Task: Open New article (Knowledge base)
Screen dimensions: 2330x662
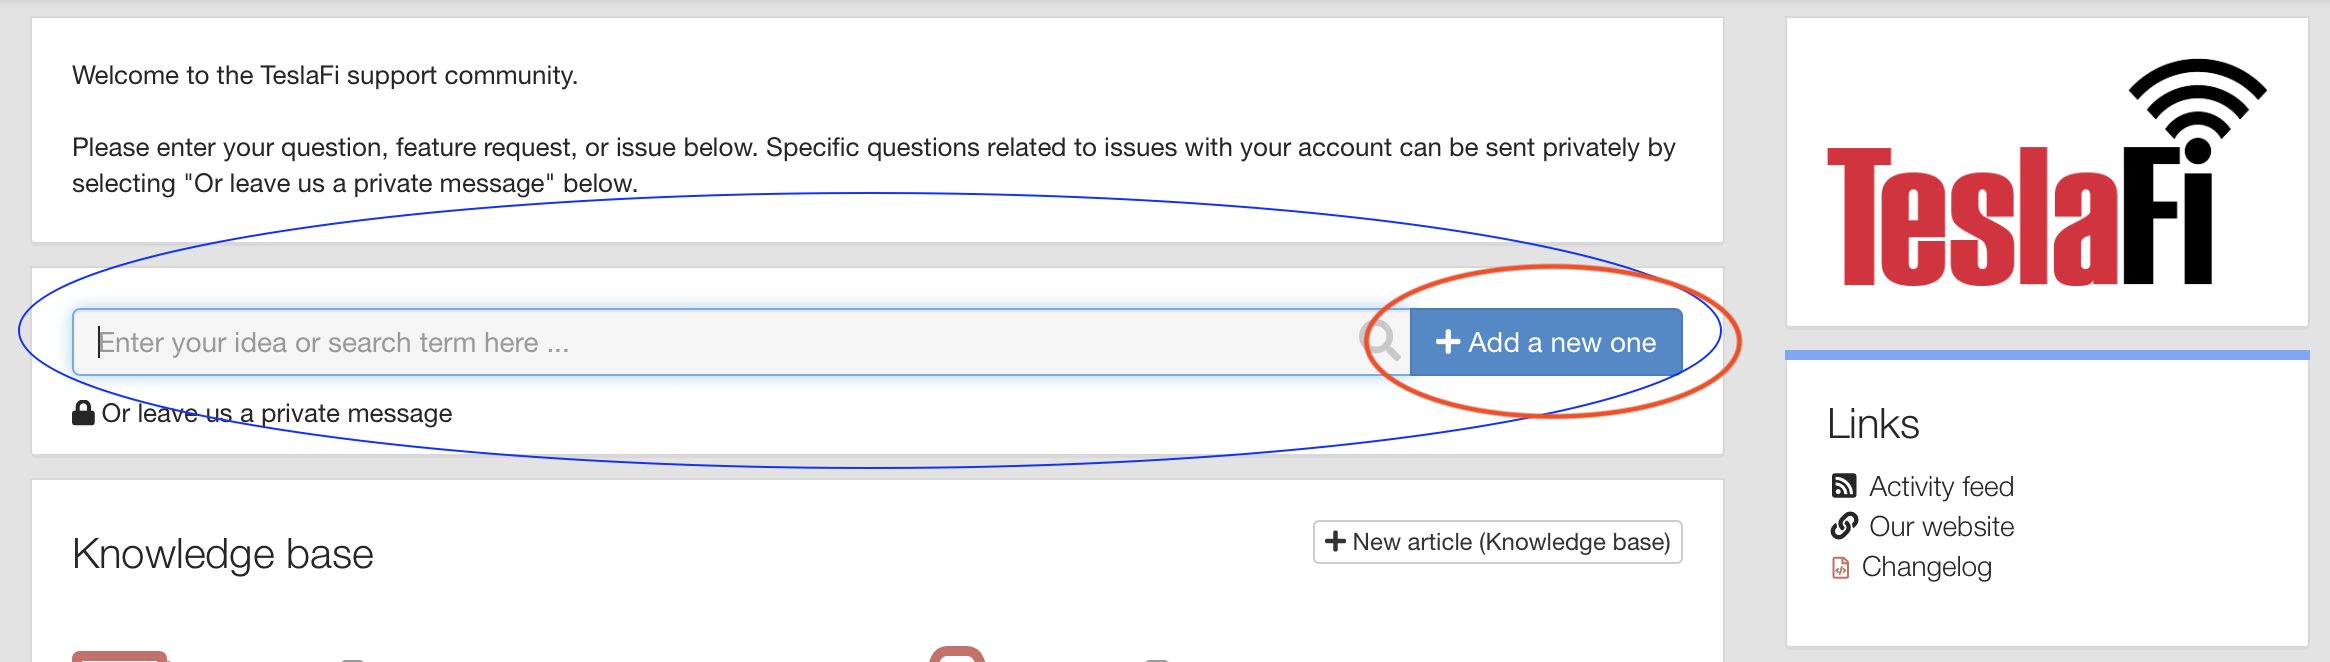Action: (x=1498, y=542)
